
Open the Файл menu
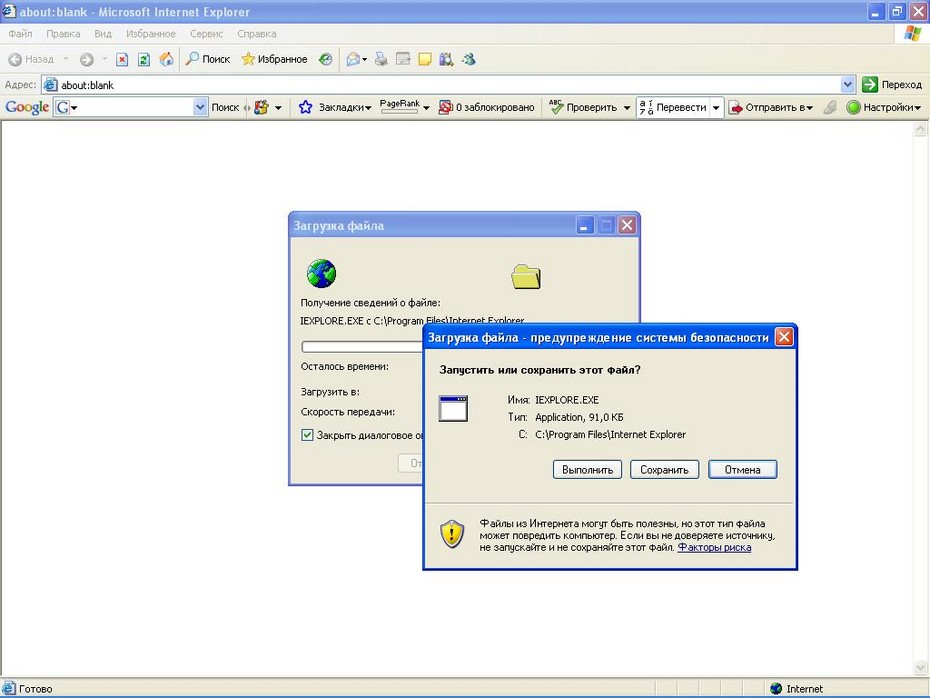point(20,34)
